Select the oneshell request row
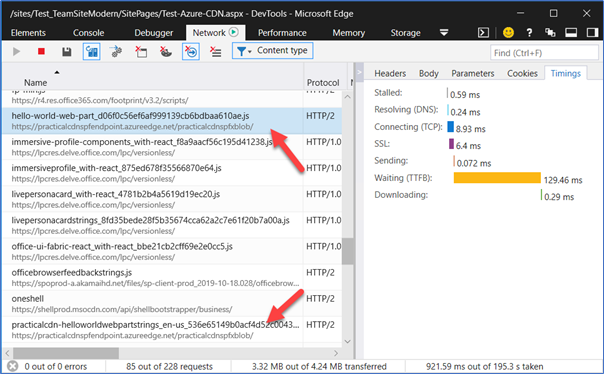This screenshot has height=374, width=604. tap(172, 304)
